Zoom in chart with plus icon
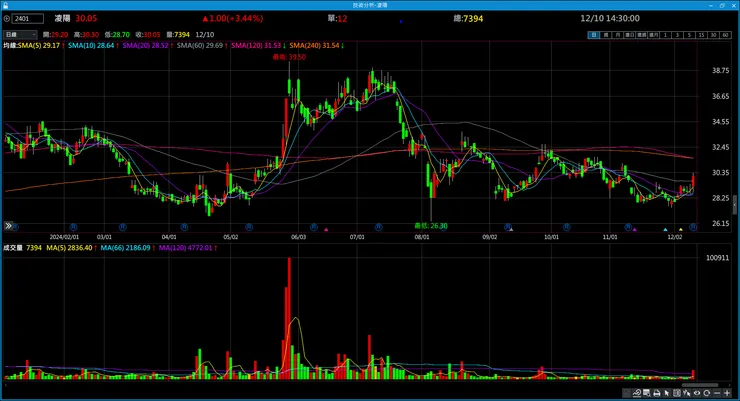Image resolution: width=740 pixels, height=401 pixels. pyautogui.click(x=727, y=393)
